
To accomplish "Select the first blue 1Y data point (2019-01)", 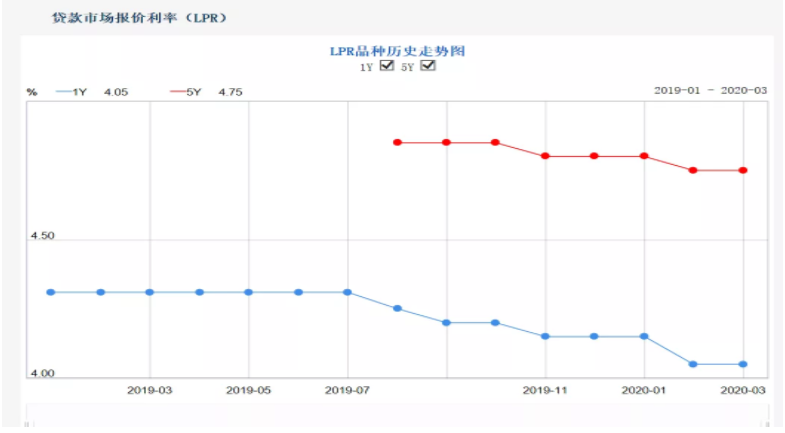I will [51, 292].
